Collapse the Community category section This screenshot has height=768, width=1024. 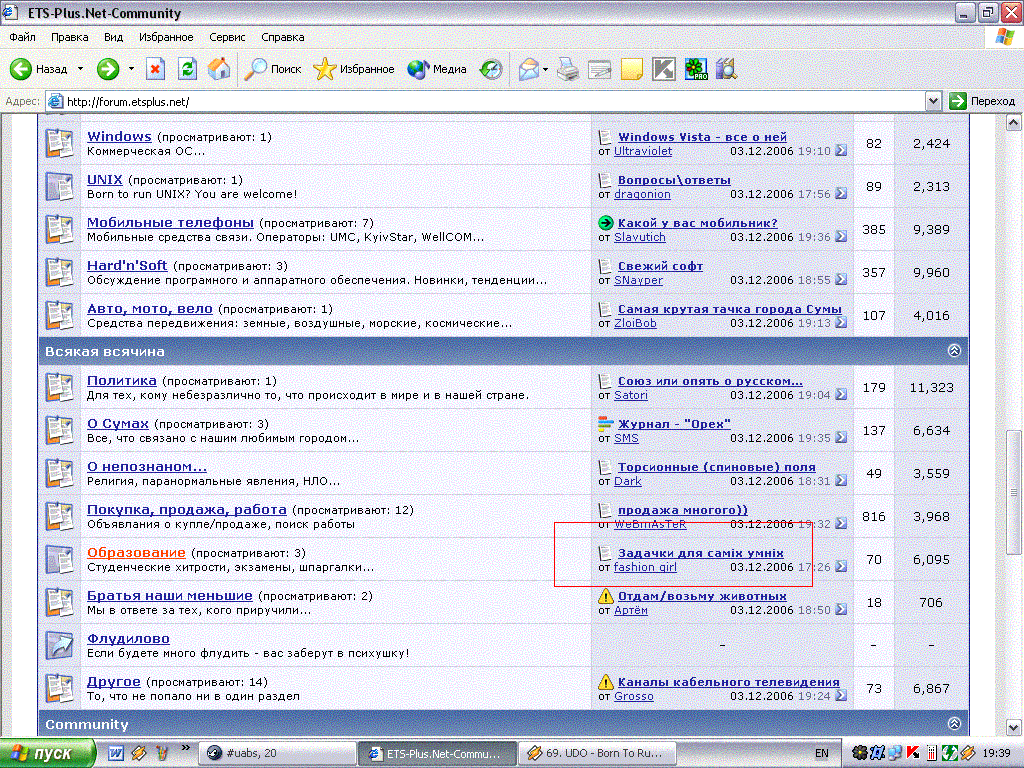click(954, 723)
